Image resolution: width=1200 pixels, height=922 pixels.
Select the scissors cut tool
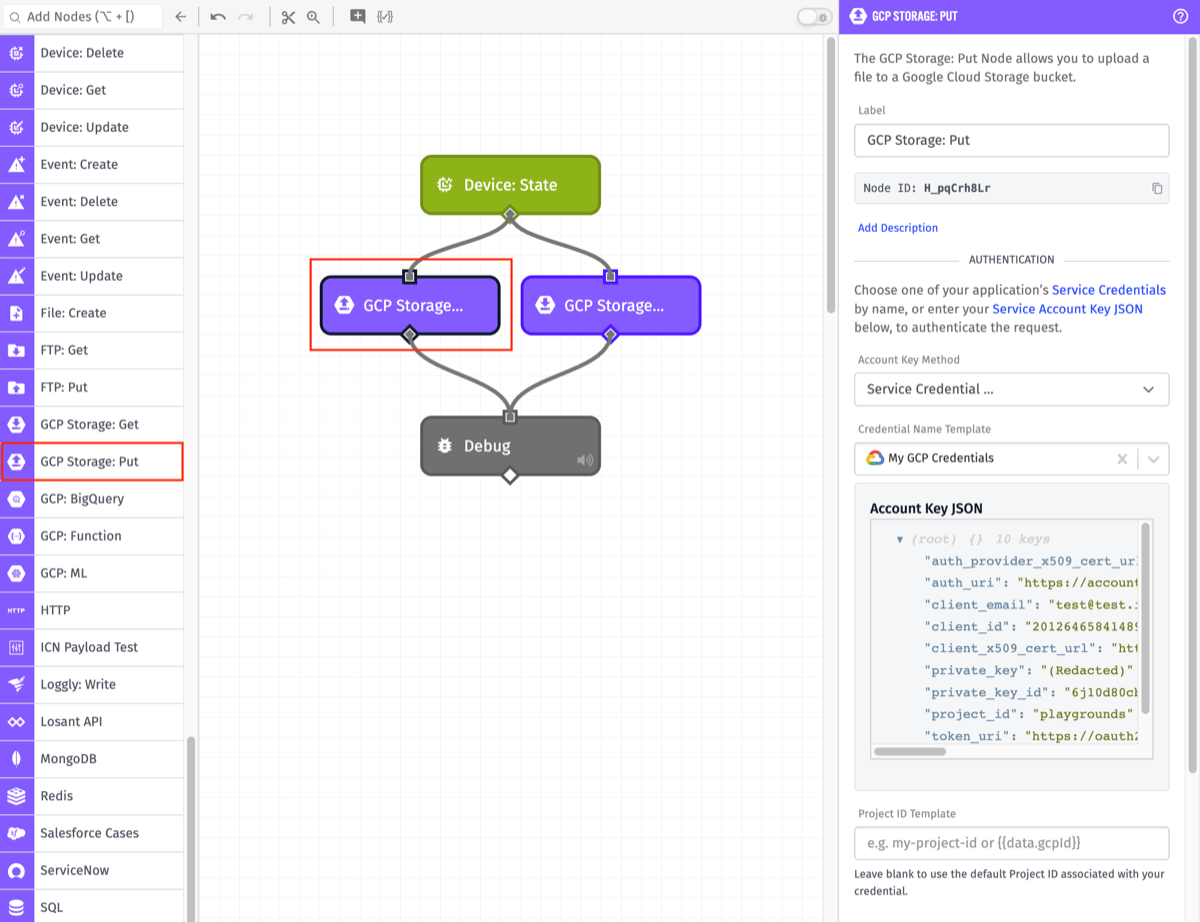click(288, 17)
